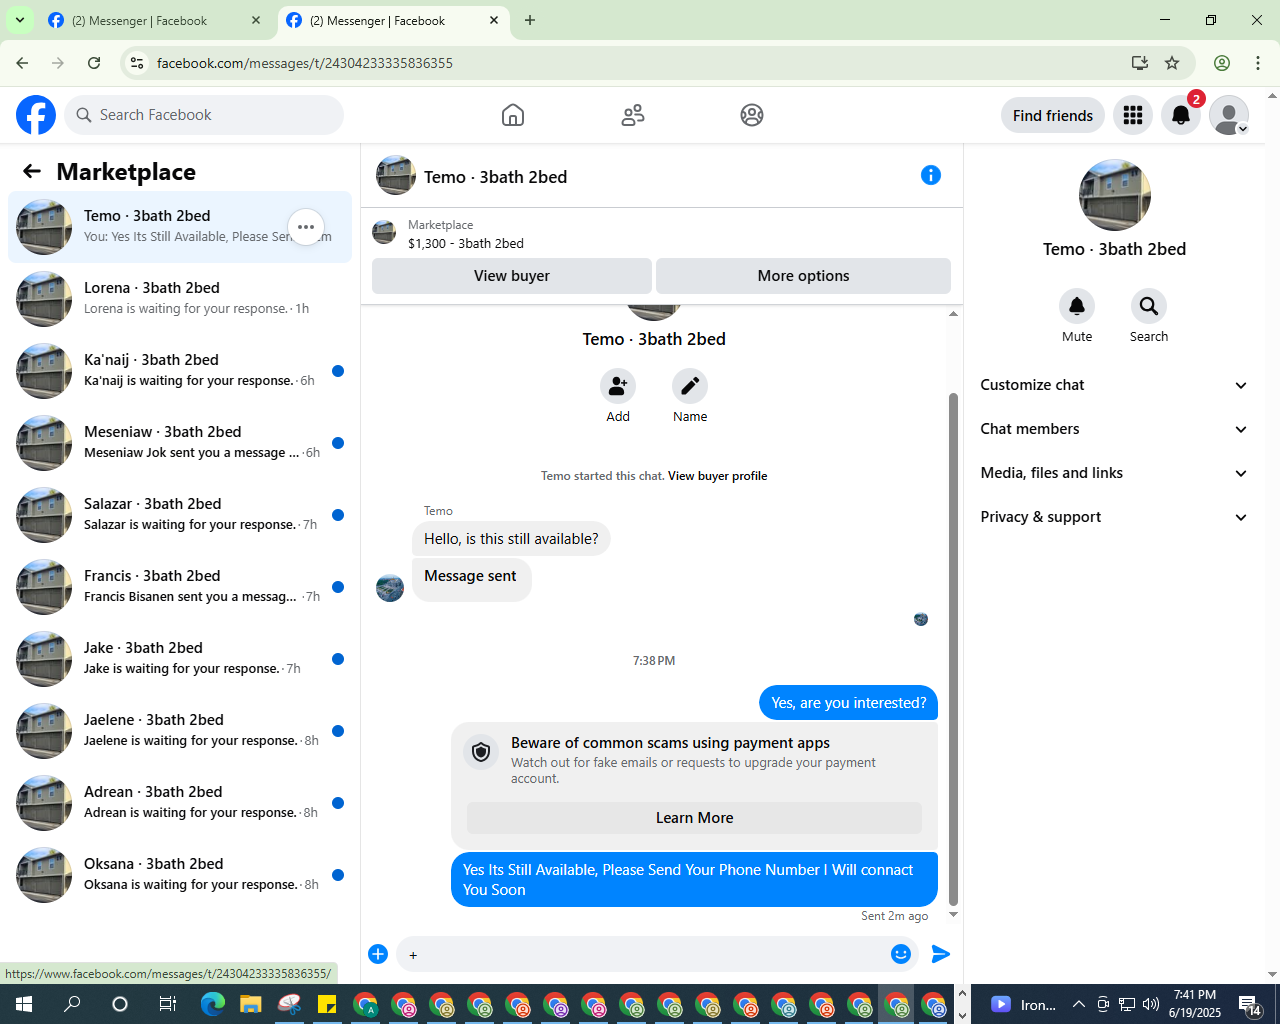The height and width of the screenshot is (1024, 1280).
Task: Open the account profile menu
Action: tap(1229, 115)
